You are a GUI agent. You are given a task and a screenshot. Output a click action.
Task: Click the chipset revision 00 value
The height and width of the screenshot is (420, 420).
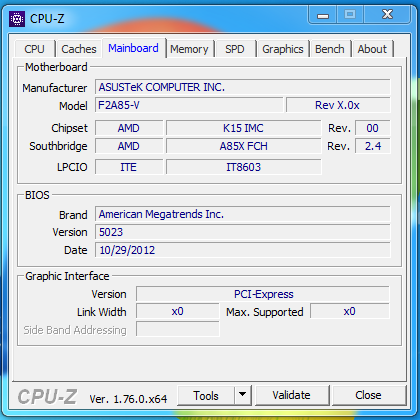click(373, 128)
